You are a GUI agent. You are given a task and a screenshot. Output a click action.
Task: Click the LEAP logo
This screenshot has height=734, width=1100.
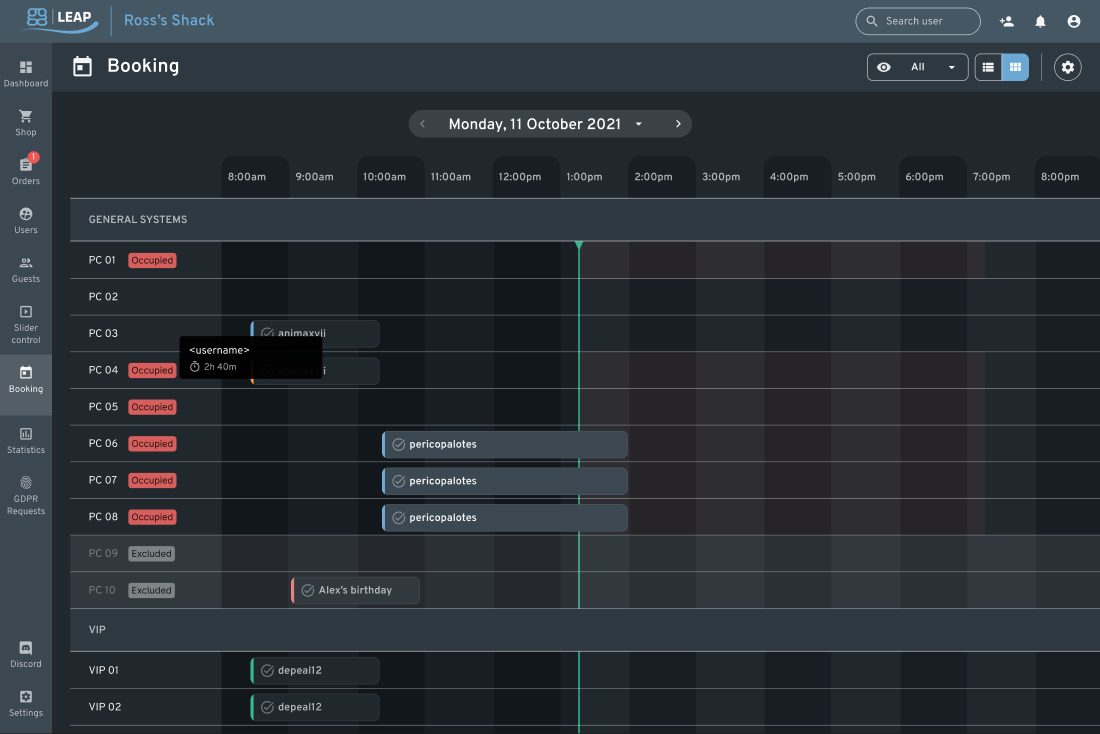tap(59, 19)
